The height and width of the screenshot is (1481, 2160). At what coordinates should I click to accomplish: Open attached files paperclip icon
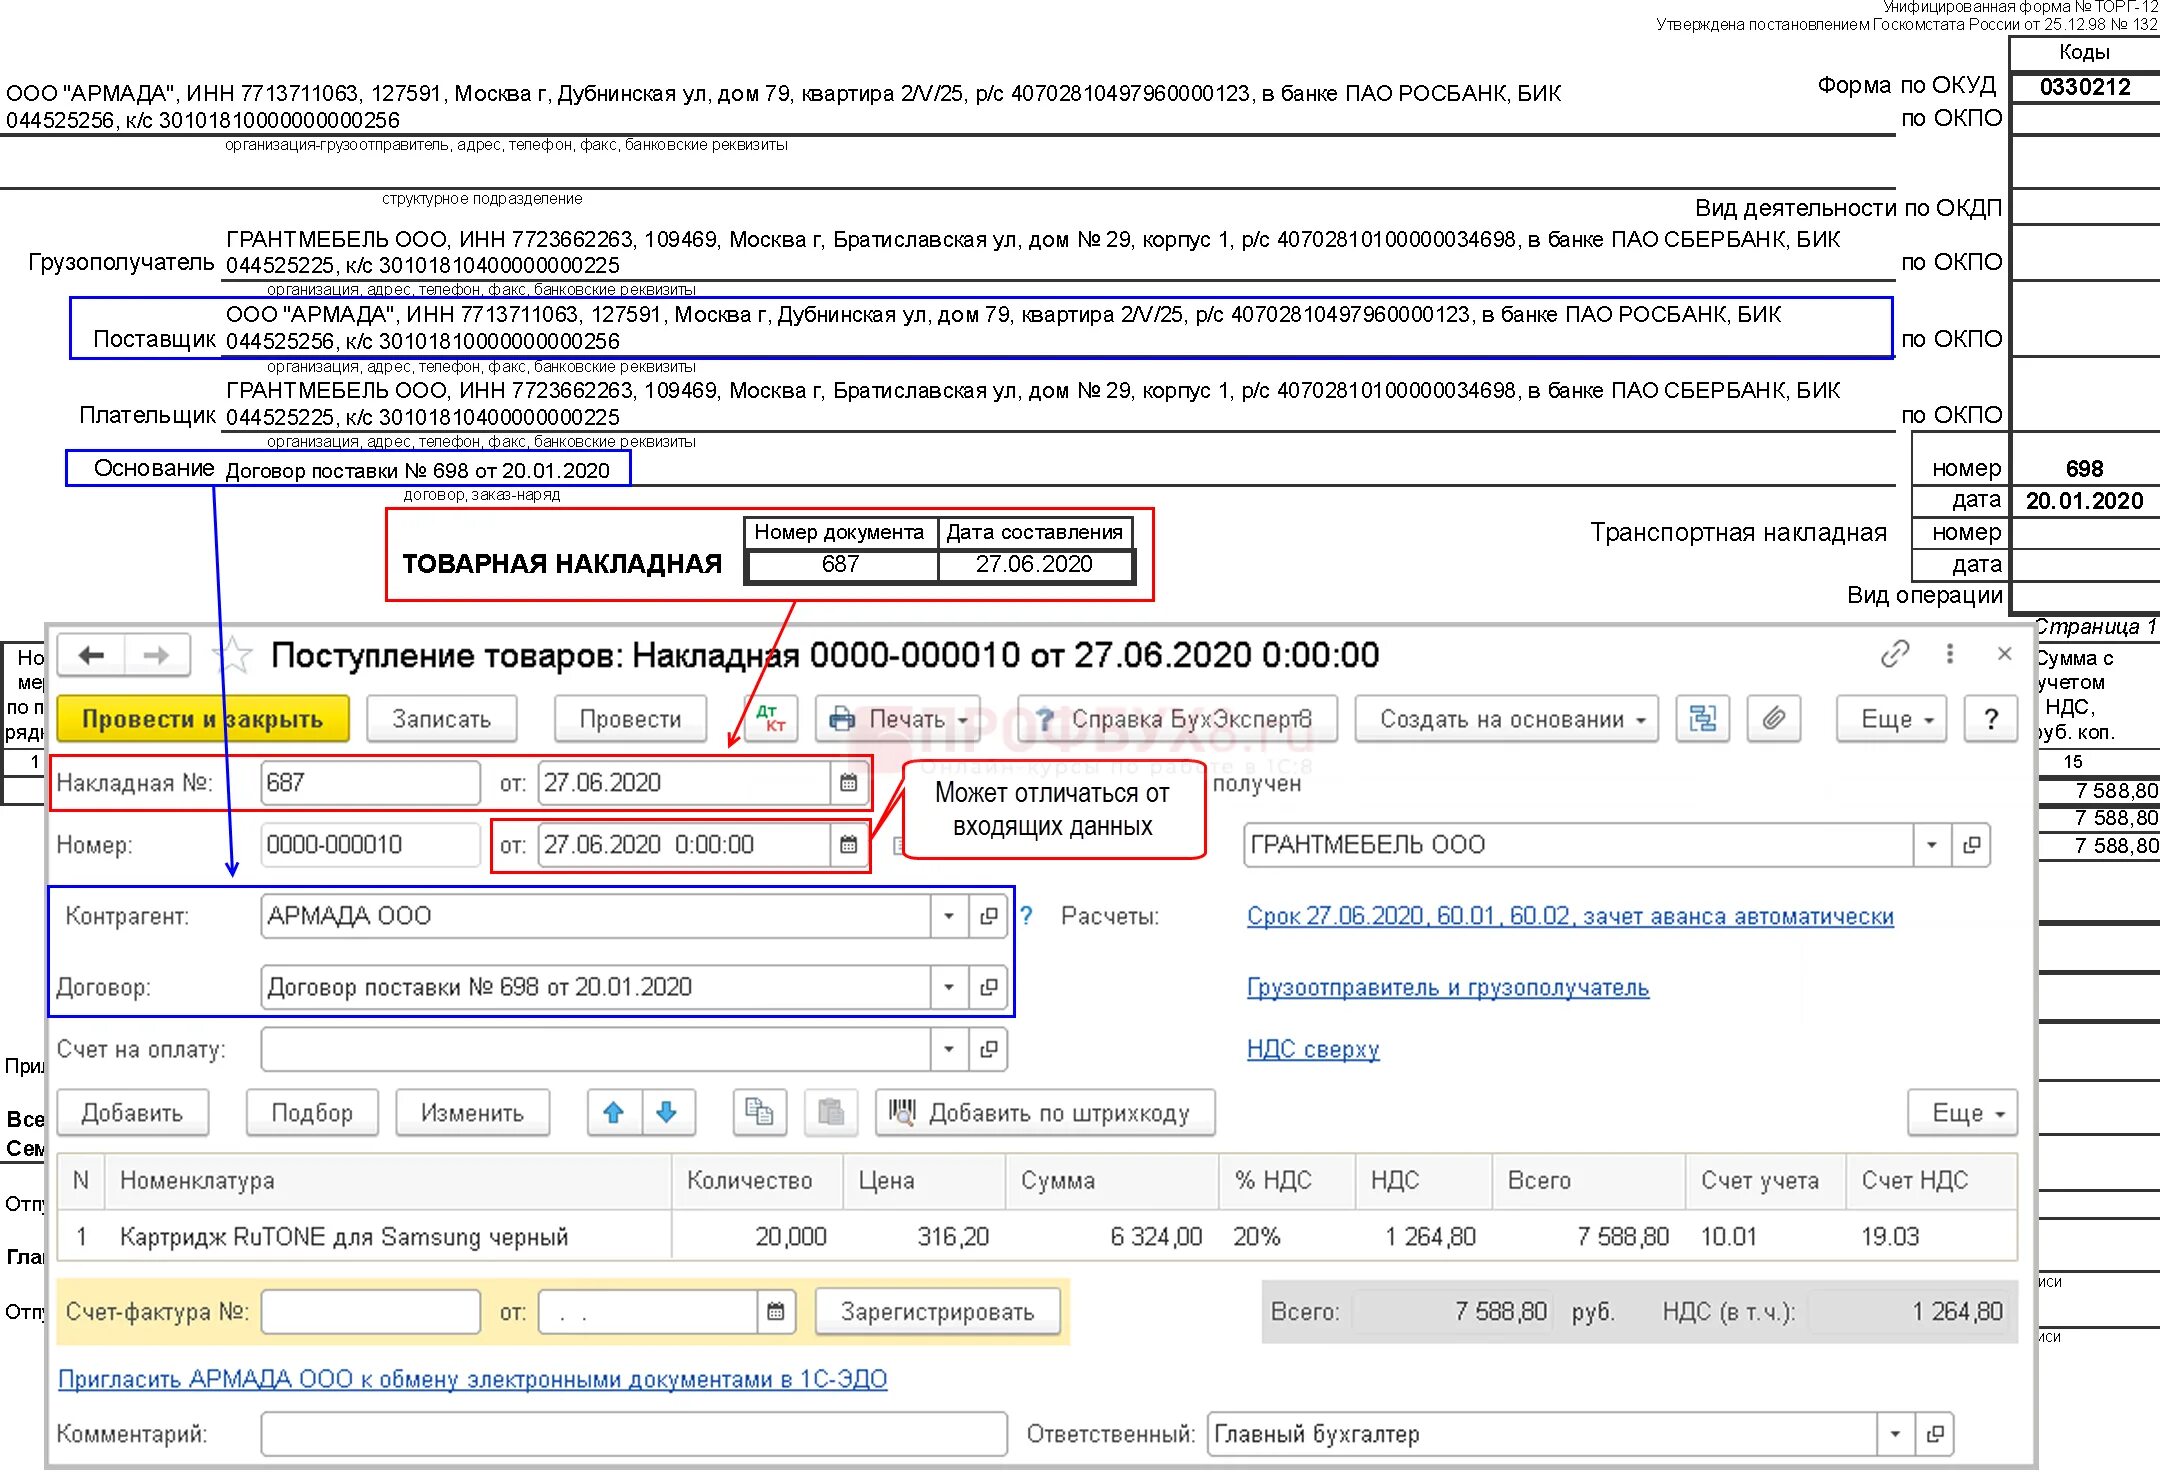click(1773, 718)
